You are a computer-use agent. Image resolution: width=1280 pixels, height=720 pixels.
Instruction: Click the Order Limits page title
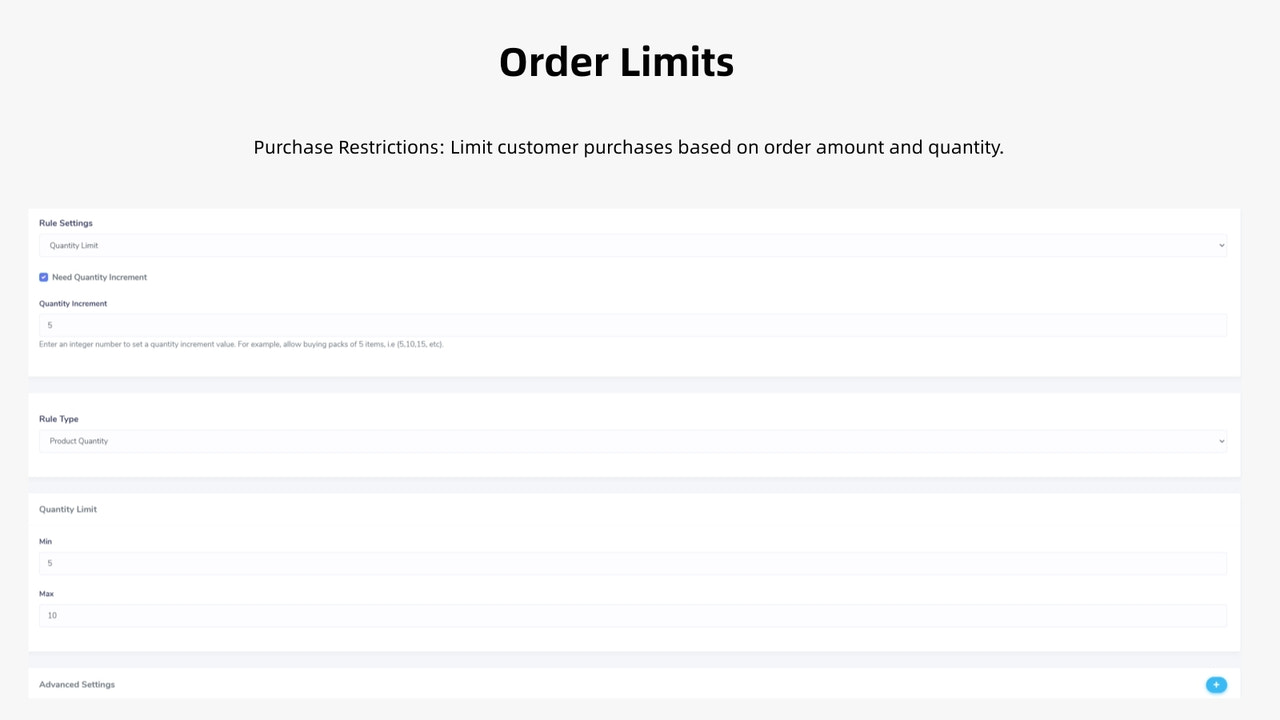tap(616, 61)
